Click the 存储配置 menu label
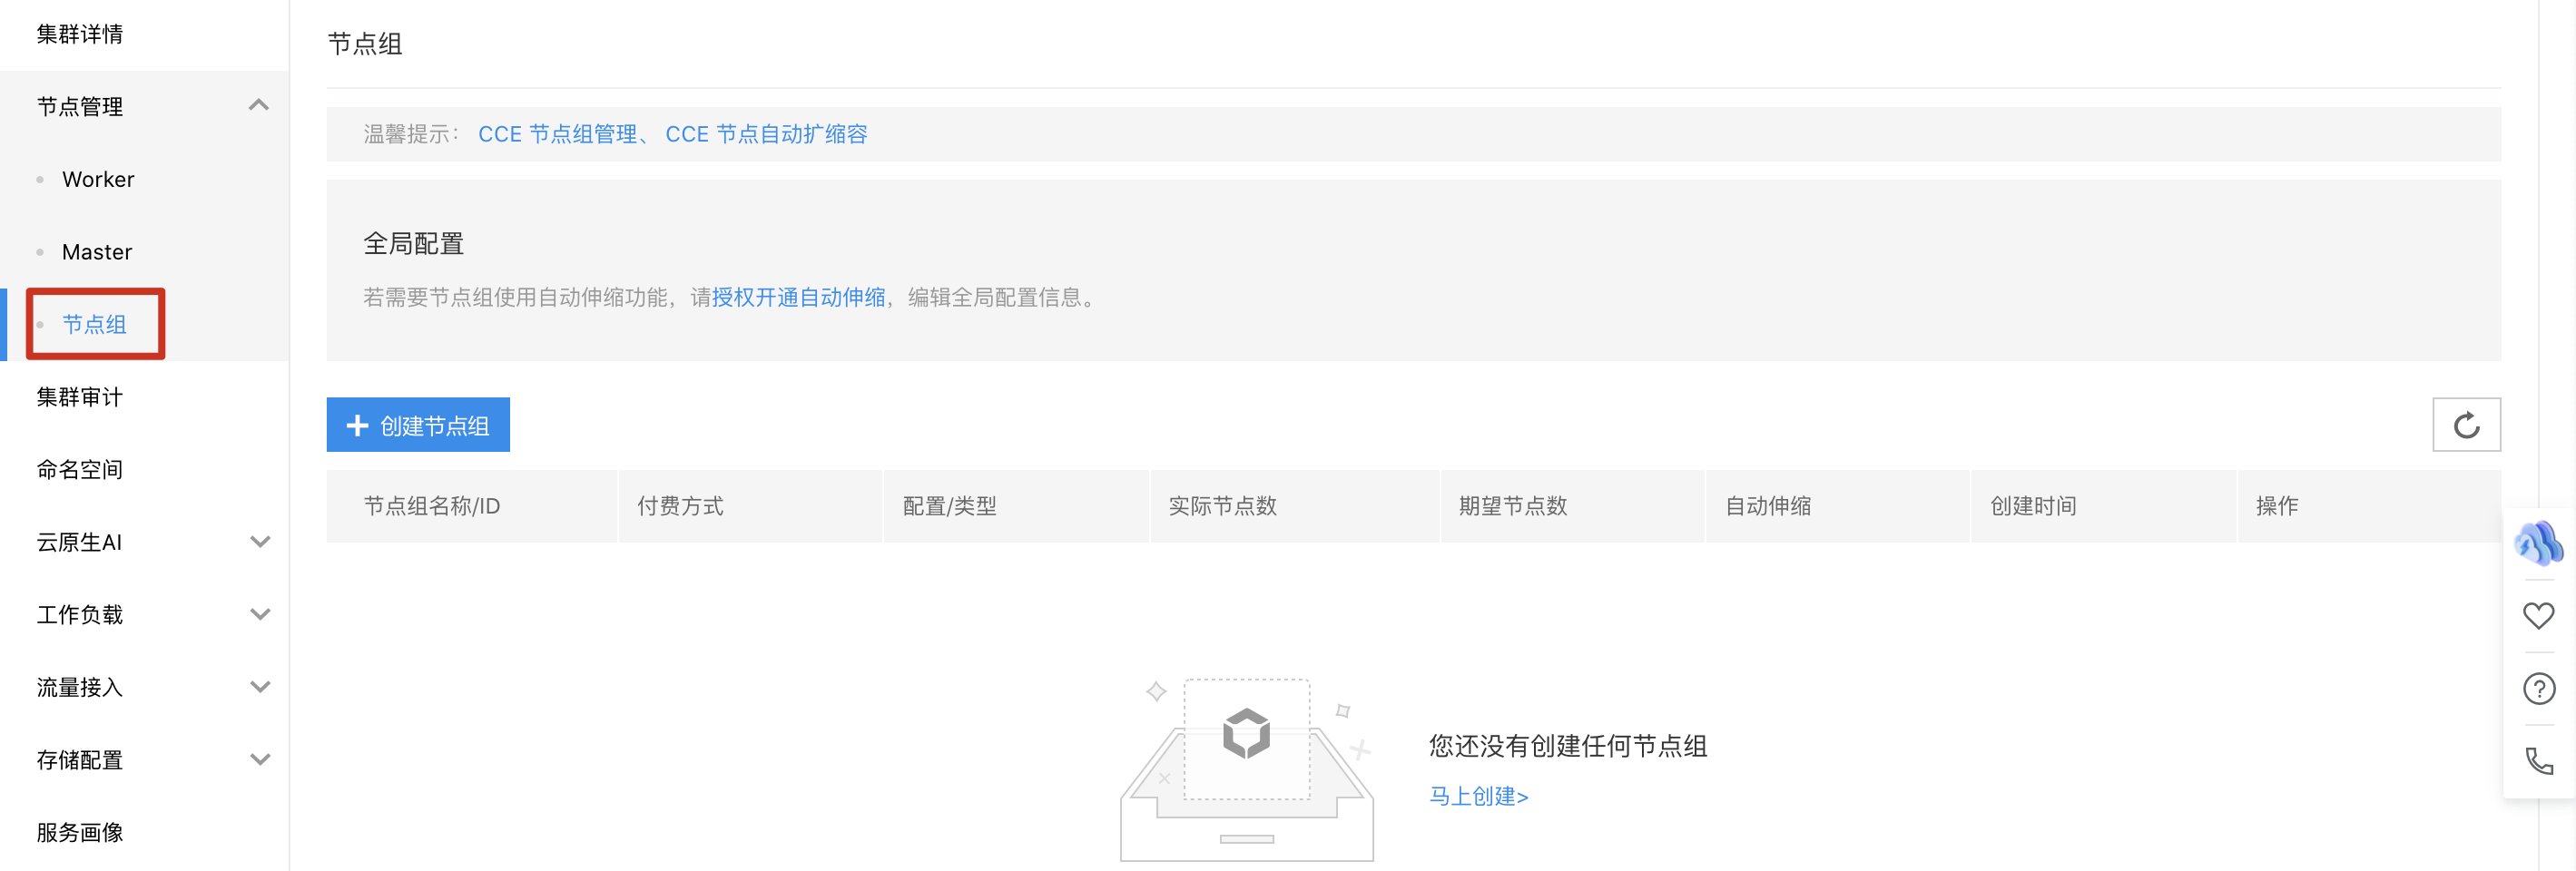This screenshot has height=871, width=2576. pyautogui.click(x=80, y=759)
